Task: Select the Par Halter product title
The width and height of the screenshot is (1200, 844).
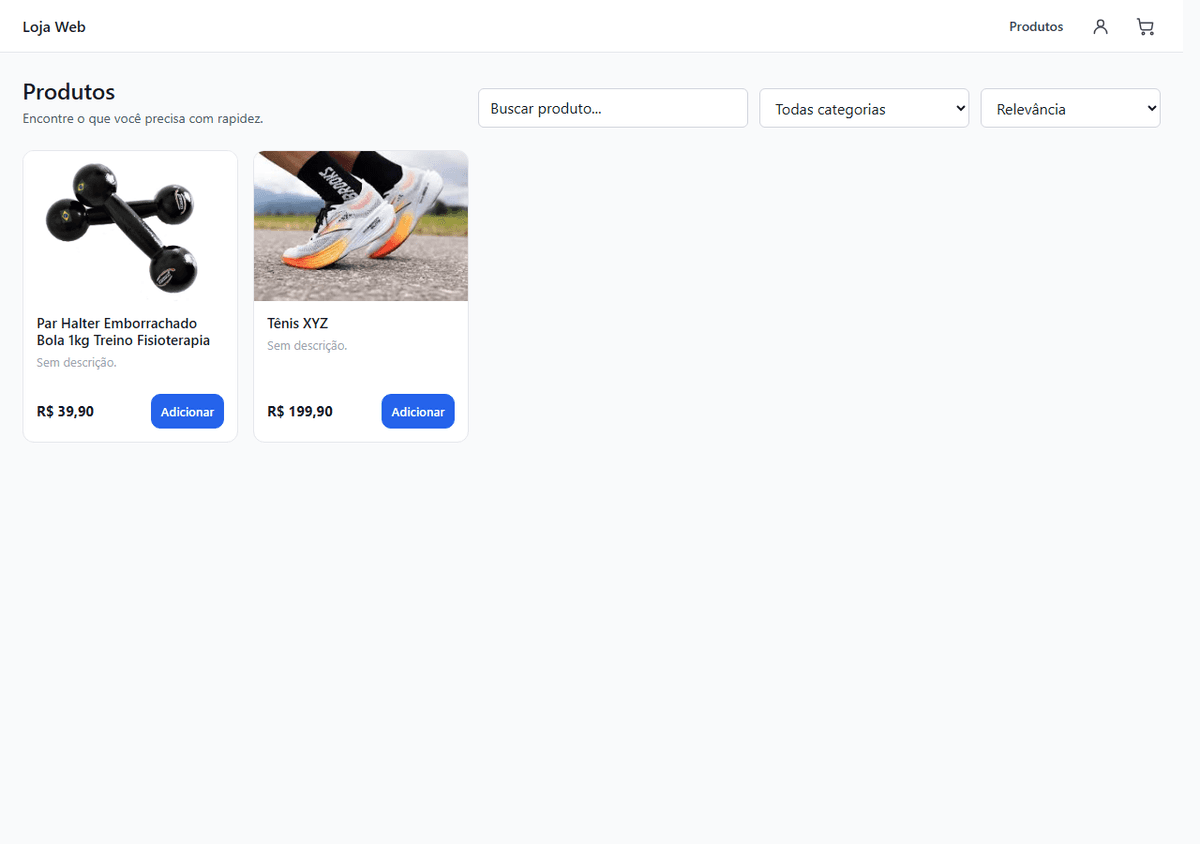Action: click(122, 331)
